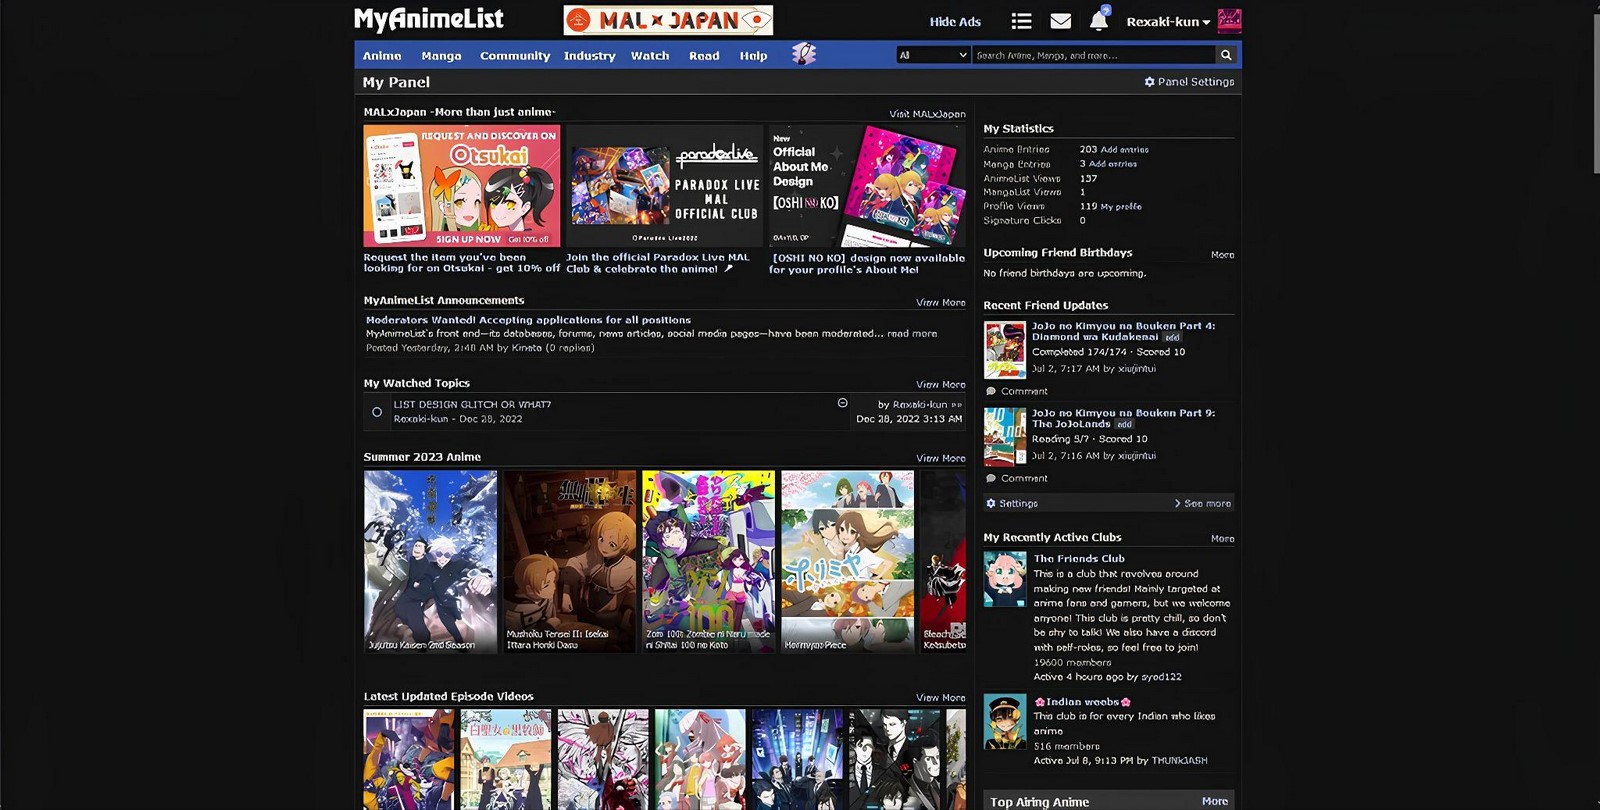Open the notifications bell icon
The image size is (1600, 810).
pyautogui.click(x=1098, y=21)
